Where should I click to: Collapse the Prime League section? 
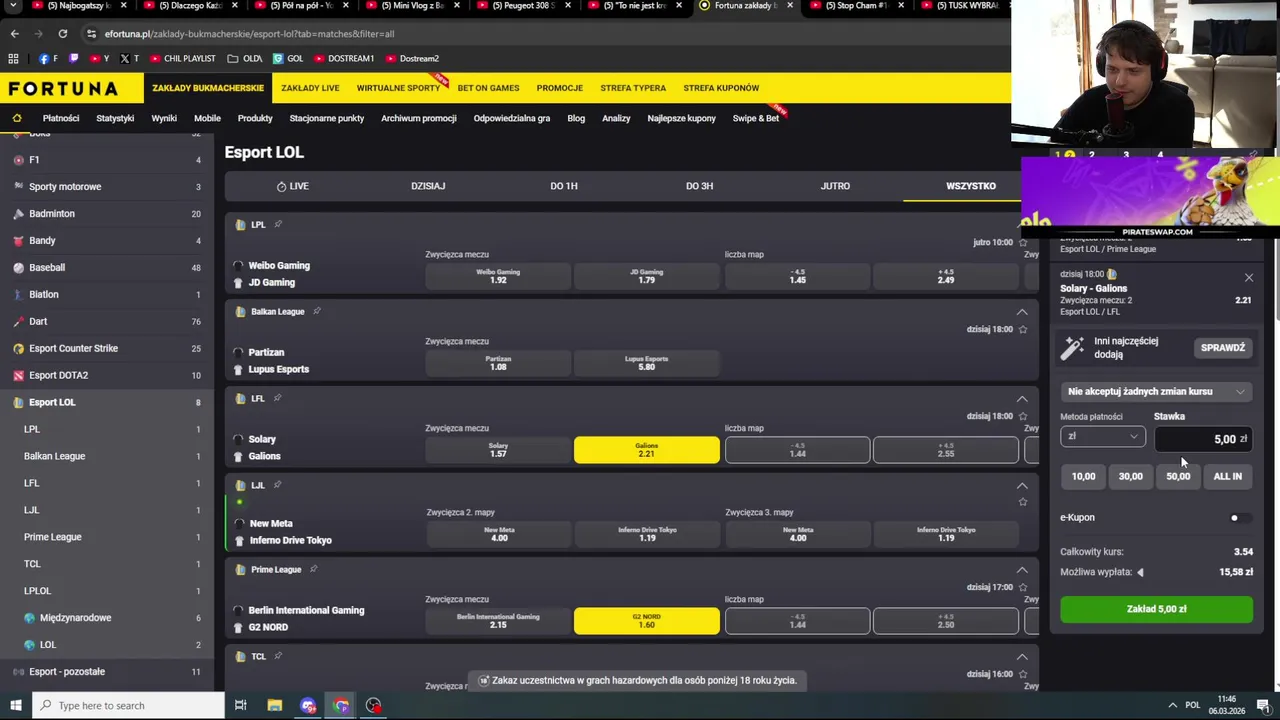click(1022, 570)
